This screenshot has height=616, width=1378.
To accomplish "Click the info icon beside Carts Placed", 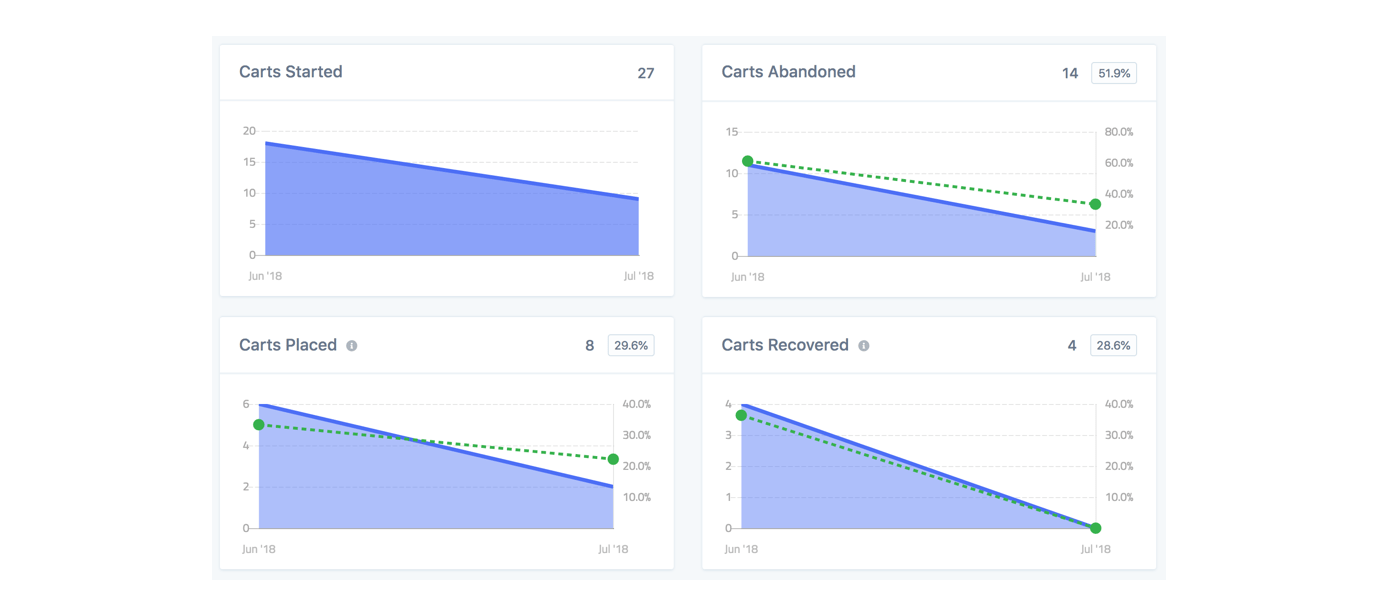I will [x=352, y=346].
